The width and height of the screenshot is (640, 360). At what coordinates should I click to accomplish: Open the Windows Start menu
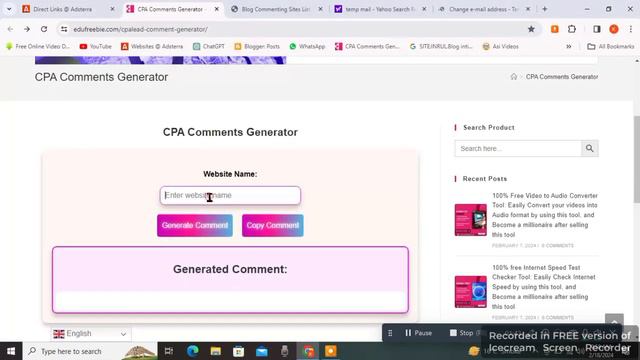click(11, 351)
